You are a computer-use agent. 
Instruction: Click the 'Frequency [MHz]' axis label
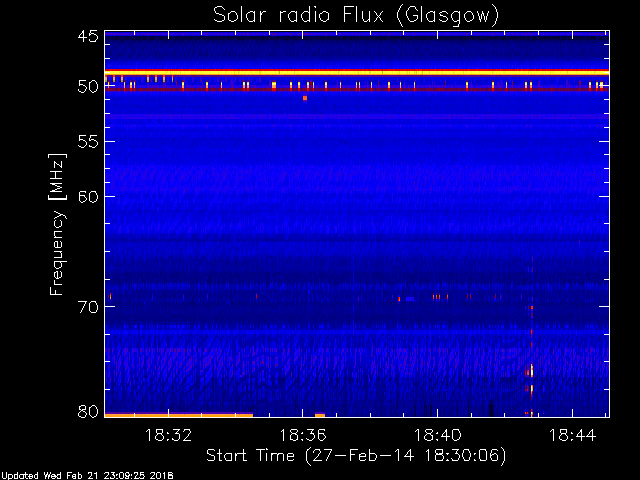click(57, 224)
